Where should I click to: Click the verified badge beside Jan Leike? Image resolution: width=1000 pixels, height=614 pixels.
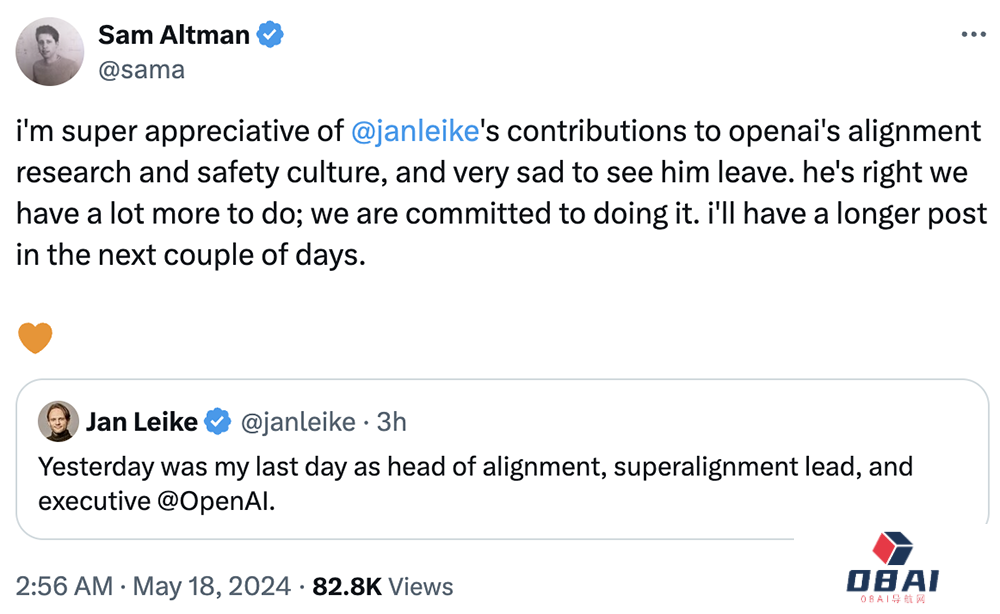coord(217,421)
